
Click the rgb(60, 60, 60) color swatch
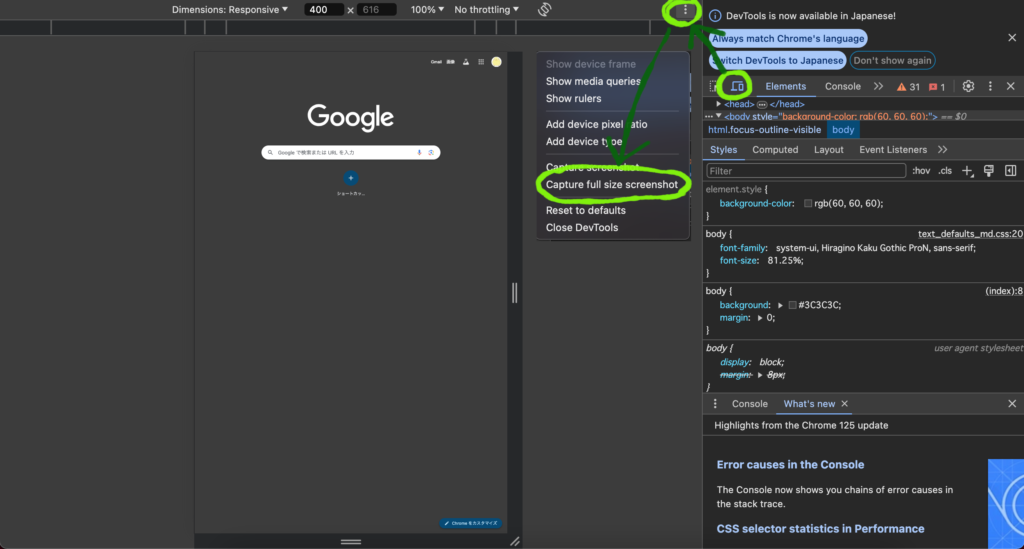click(x=808, y=204)
